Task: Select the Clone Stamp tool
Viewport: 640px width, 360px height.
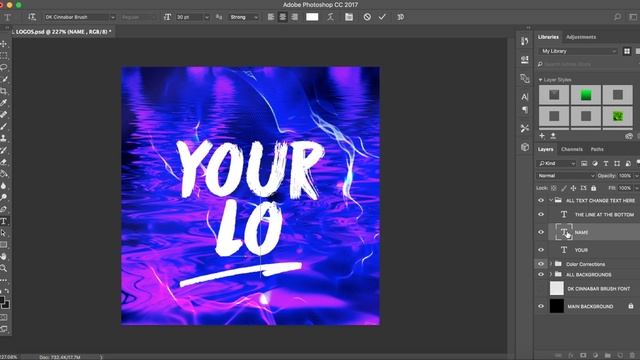Action: (x=4, y=138)
